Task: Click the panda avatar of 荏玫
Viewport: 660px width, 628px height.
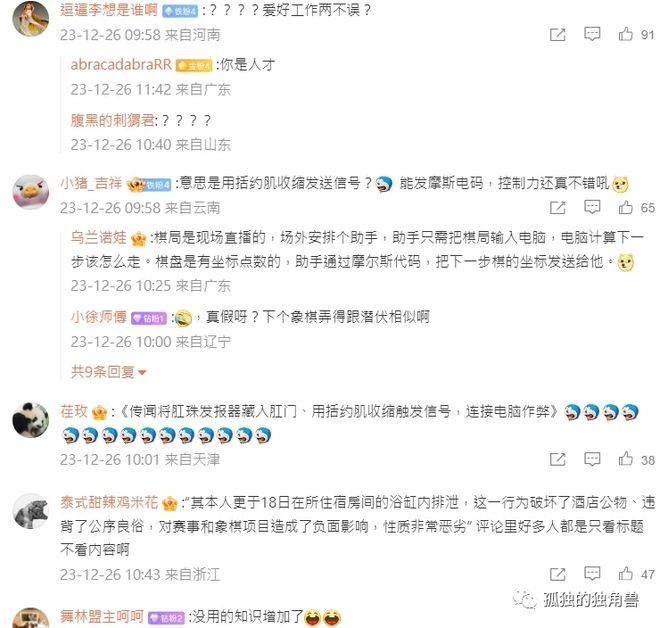Action: click(31, 420)
